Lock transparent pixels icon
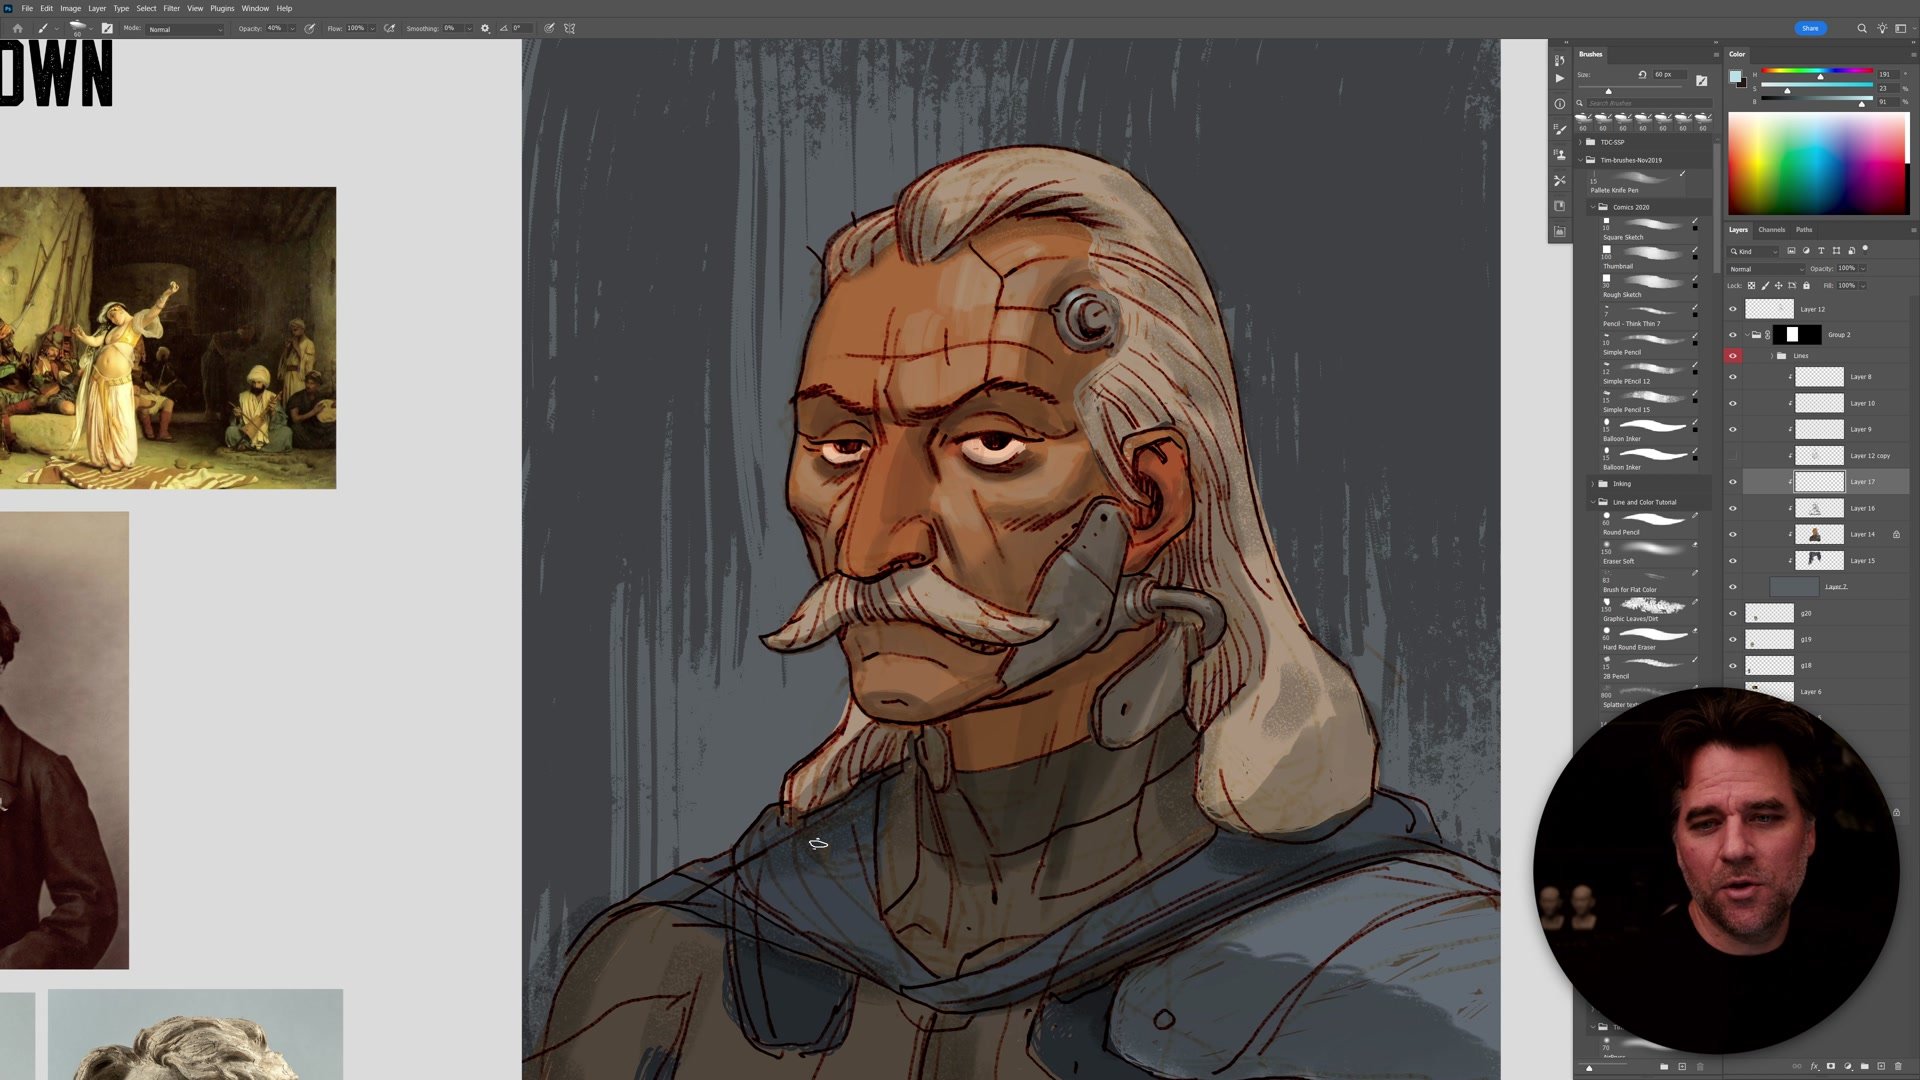The height and width of the screenshot is (1080, 1920). (x=1751, y=286)
